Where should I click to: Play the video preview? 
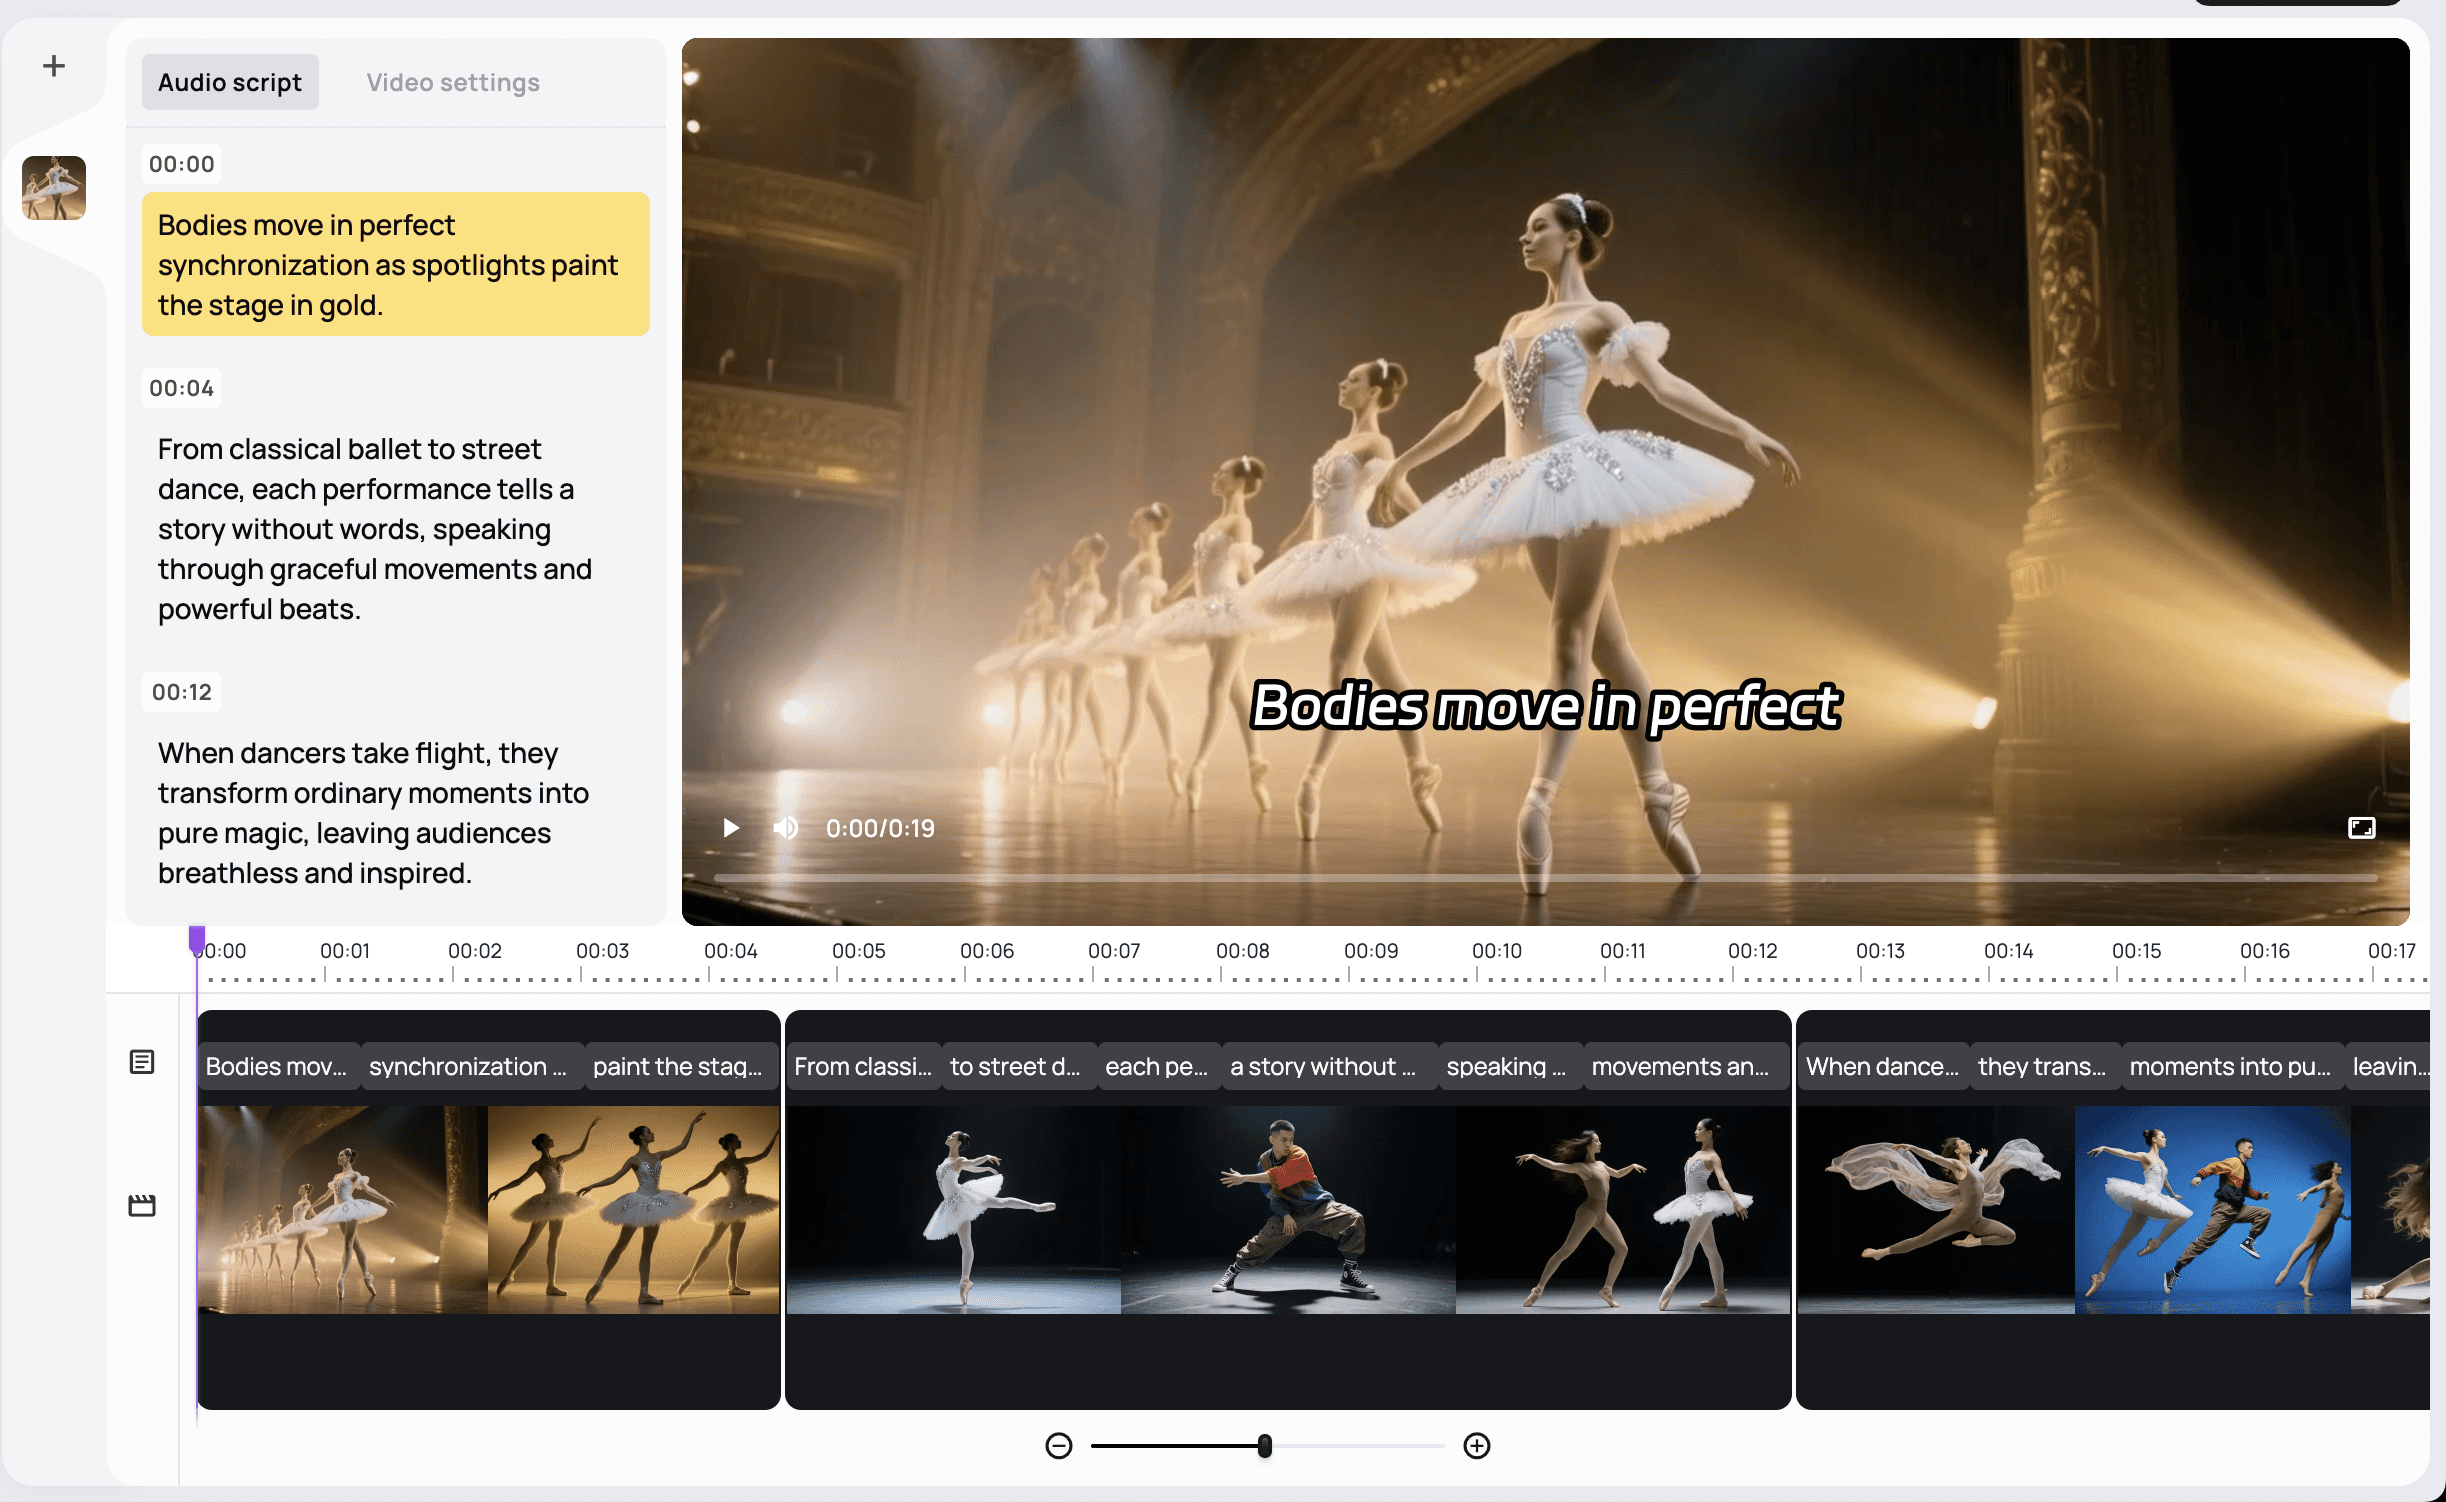tap(731, 828)
